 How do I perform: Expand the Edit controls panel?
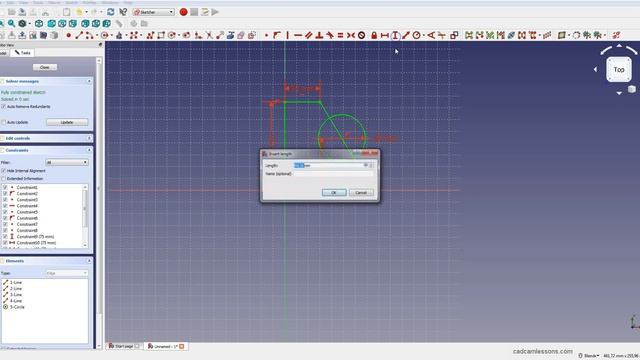[x=89, y=138]
